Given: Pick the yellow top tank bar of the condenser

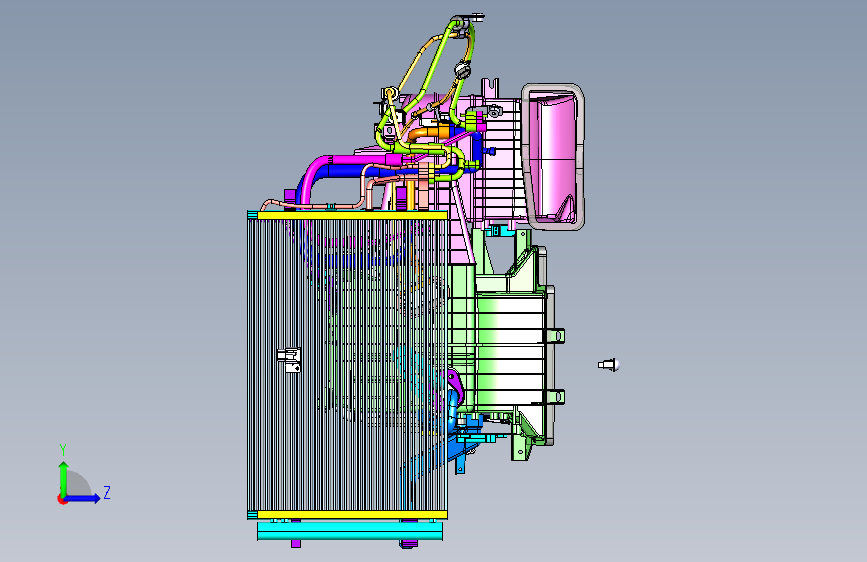Looking at the screenshot, I should click(352, 215).
